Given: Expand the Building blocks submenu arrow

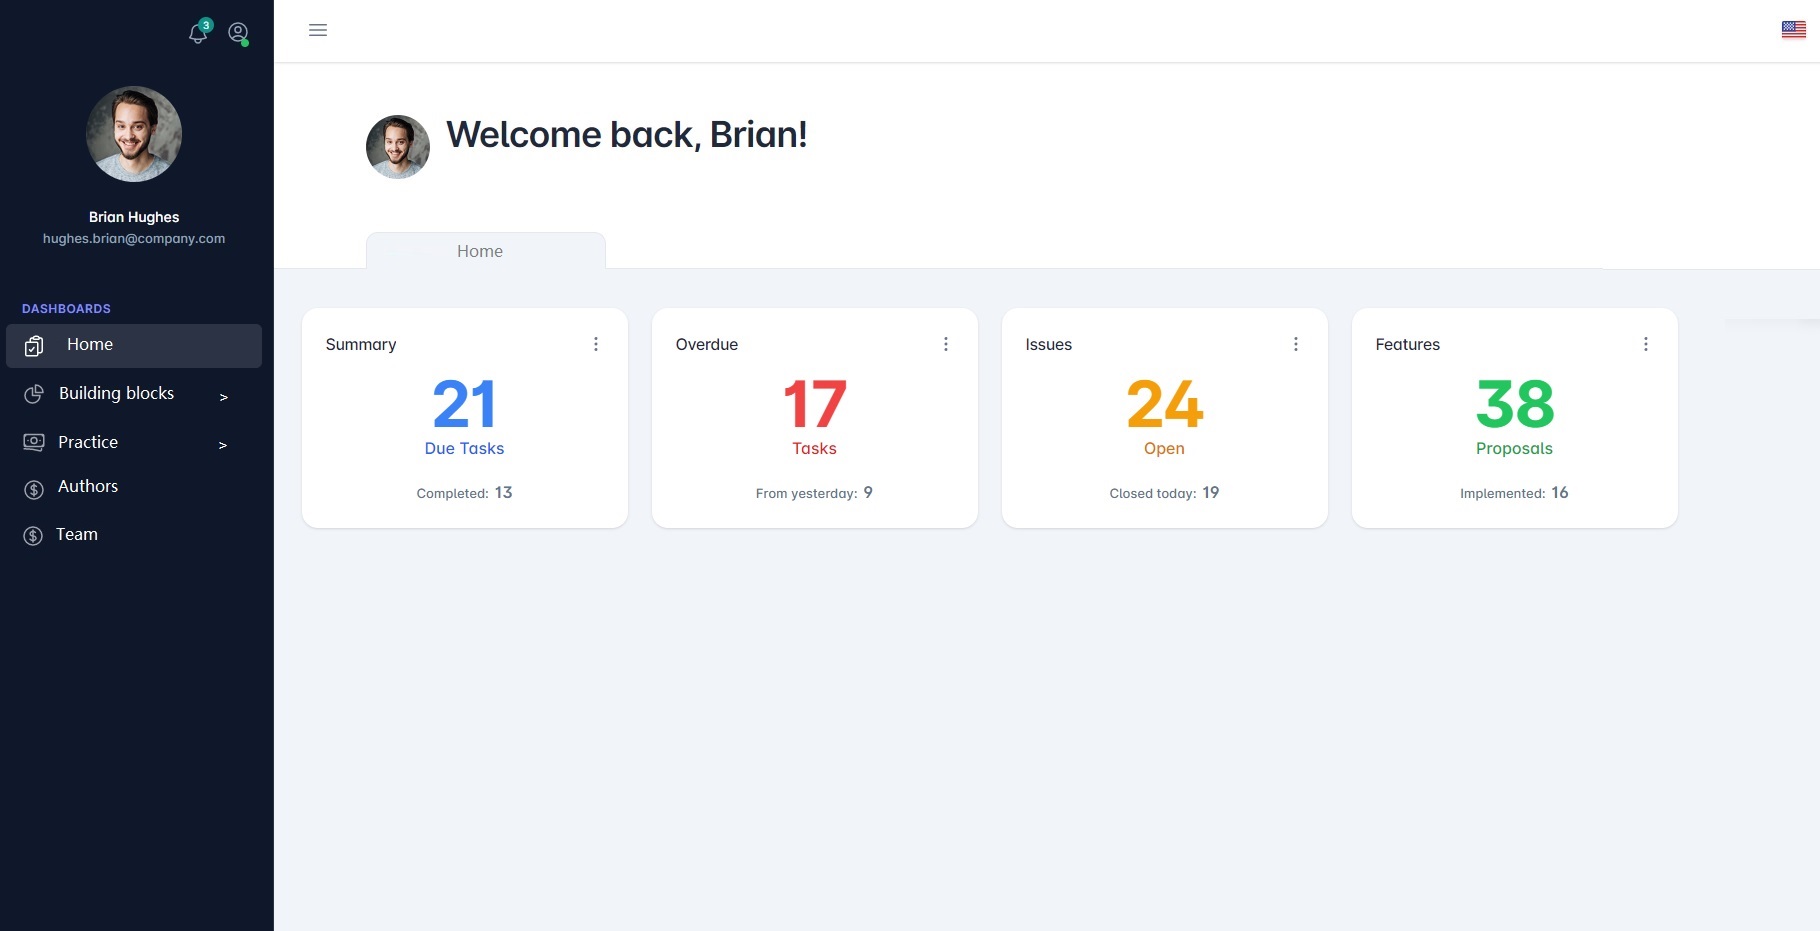Looking at the screenshot, I should pyautogui.click(x=223, y=397).
